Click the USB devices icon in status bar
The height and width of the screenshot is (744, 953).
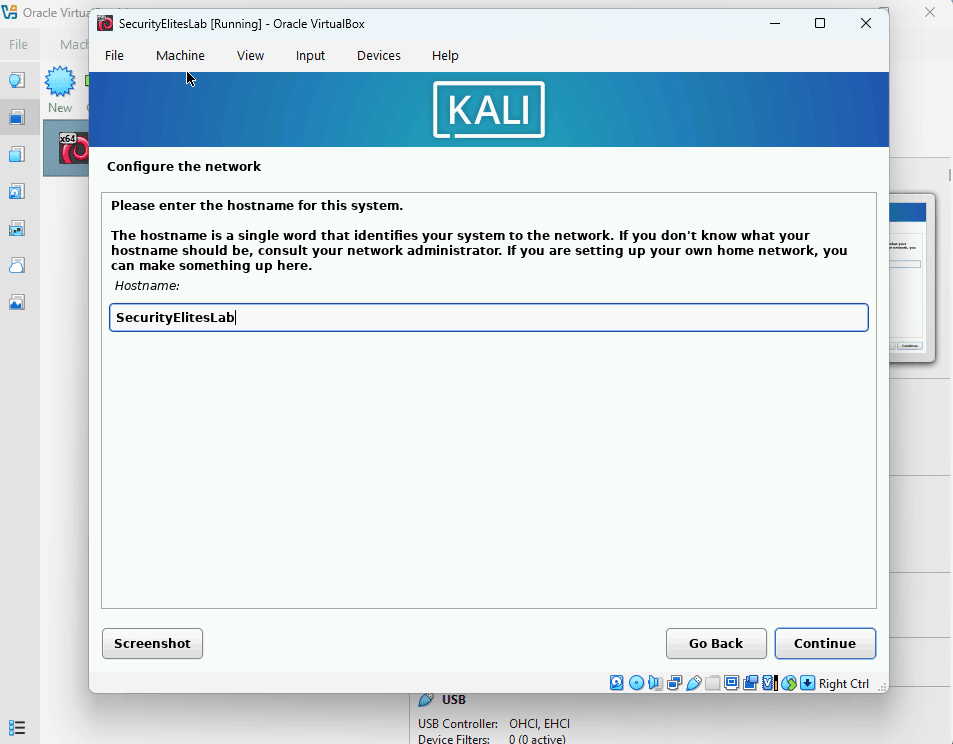tap(692, 683)
